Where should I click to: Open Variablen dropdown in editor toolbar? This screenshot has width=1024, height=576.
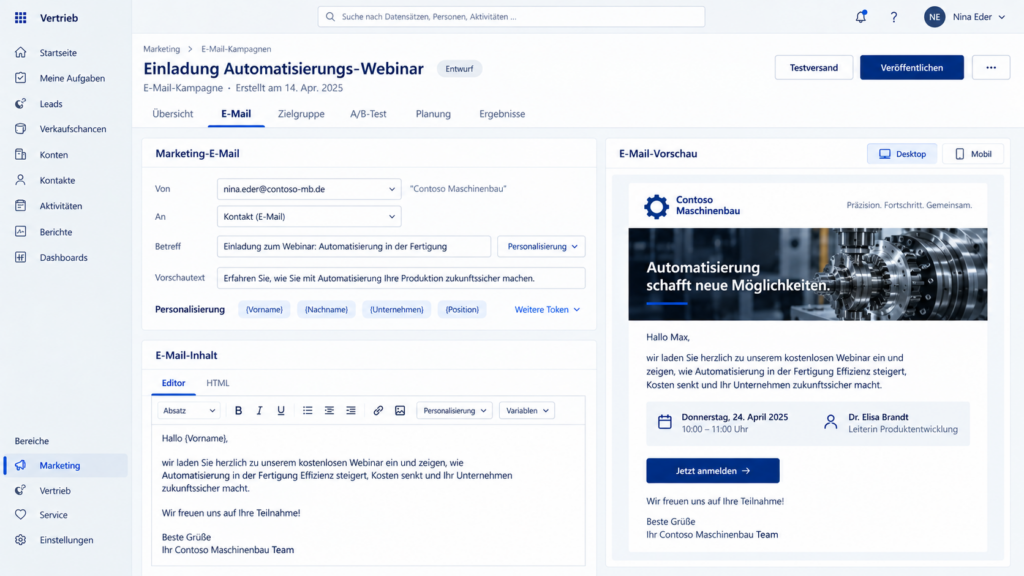pos(527,411)
